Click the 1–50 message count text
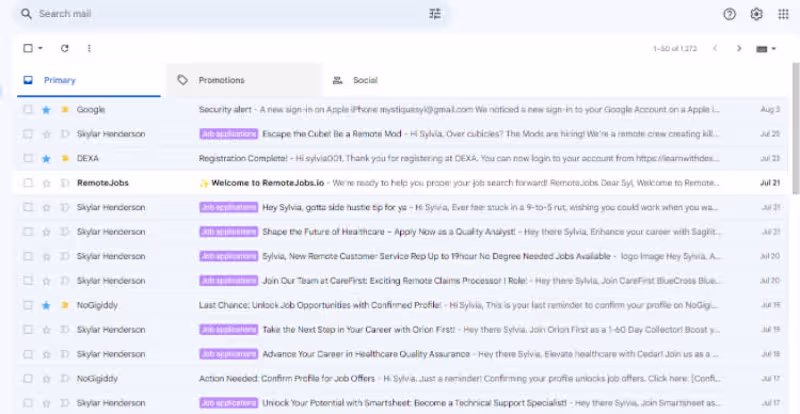This screenshot has width=800, height=414. pyautogui.click(x=674, y=49)
